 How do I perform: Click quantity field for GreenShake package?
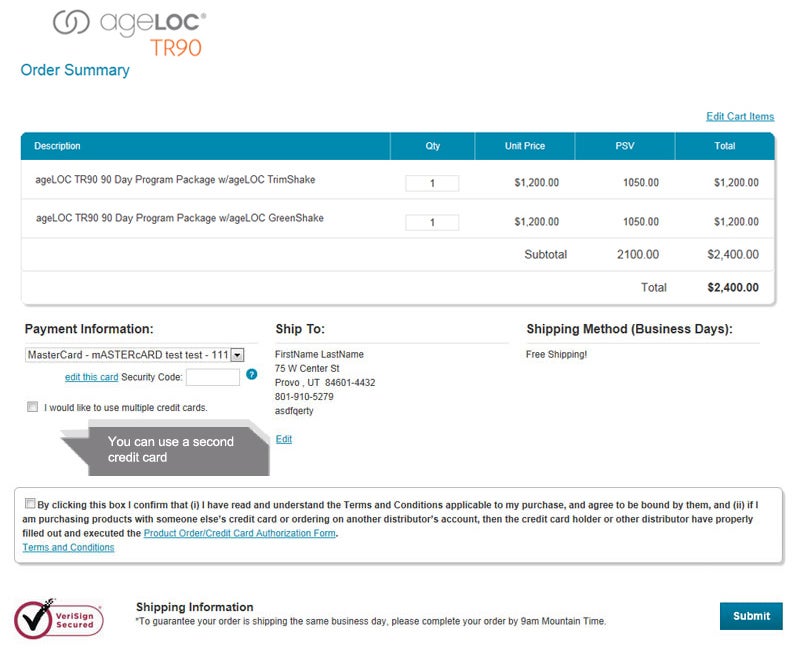click(x=432, y=222)
